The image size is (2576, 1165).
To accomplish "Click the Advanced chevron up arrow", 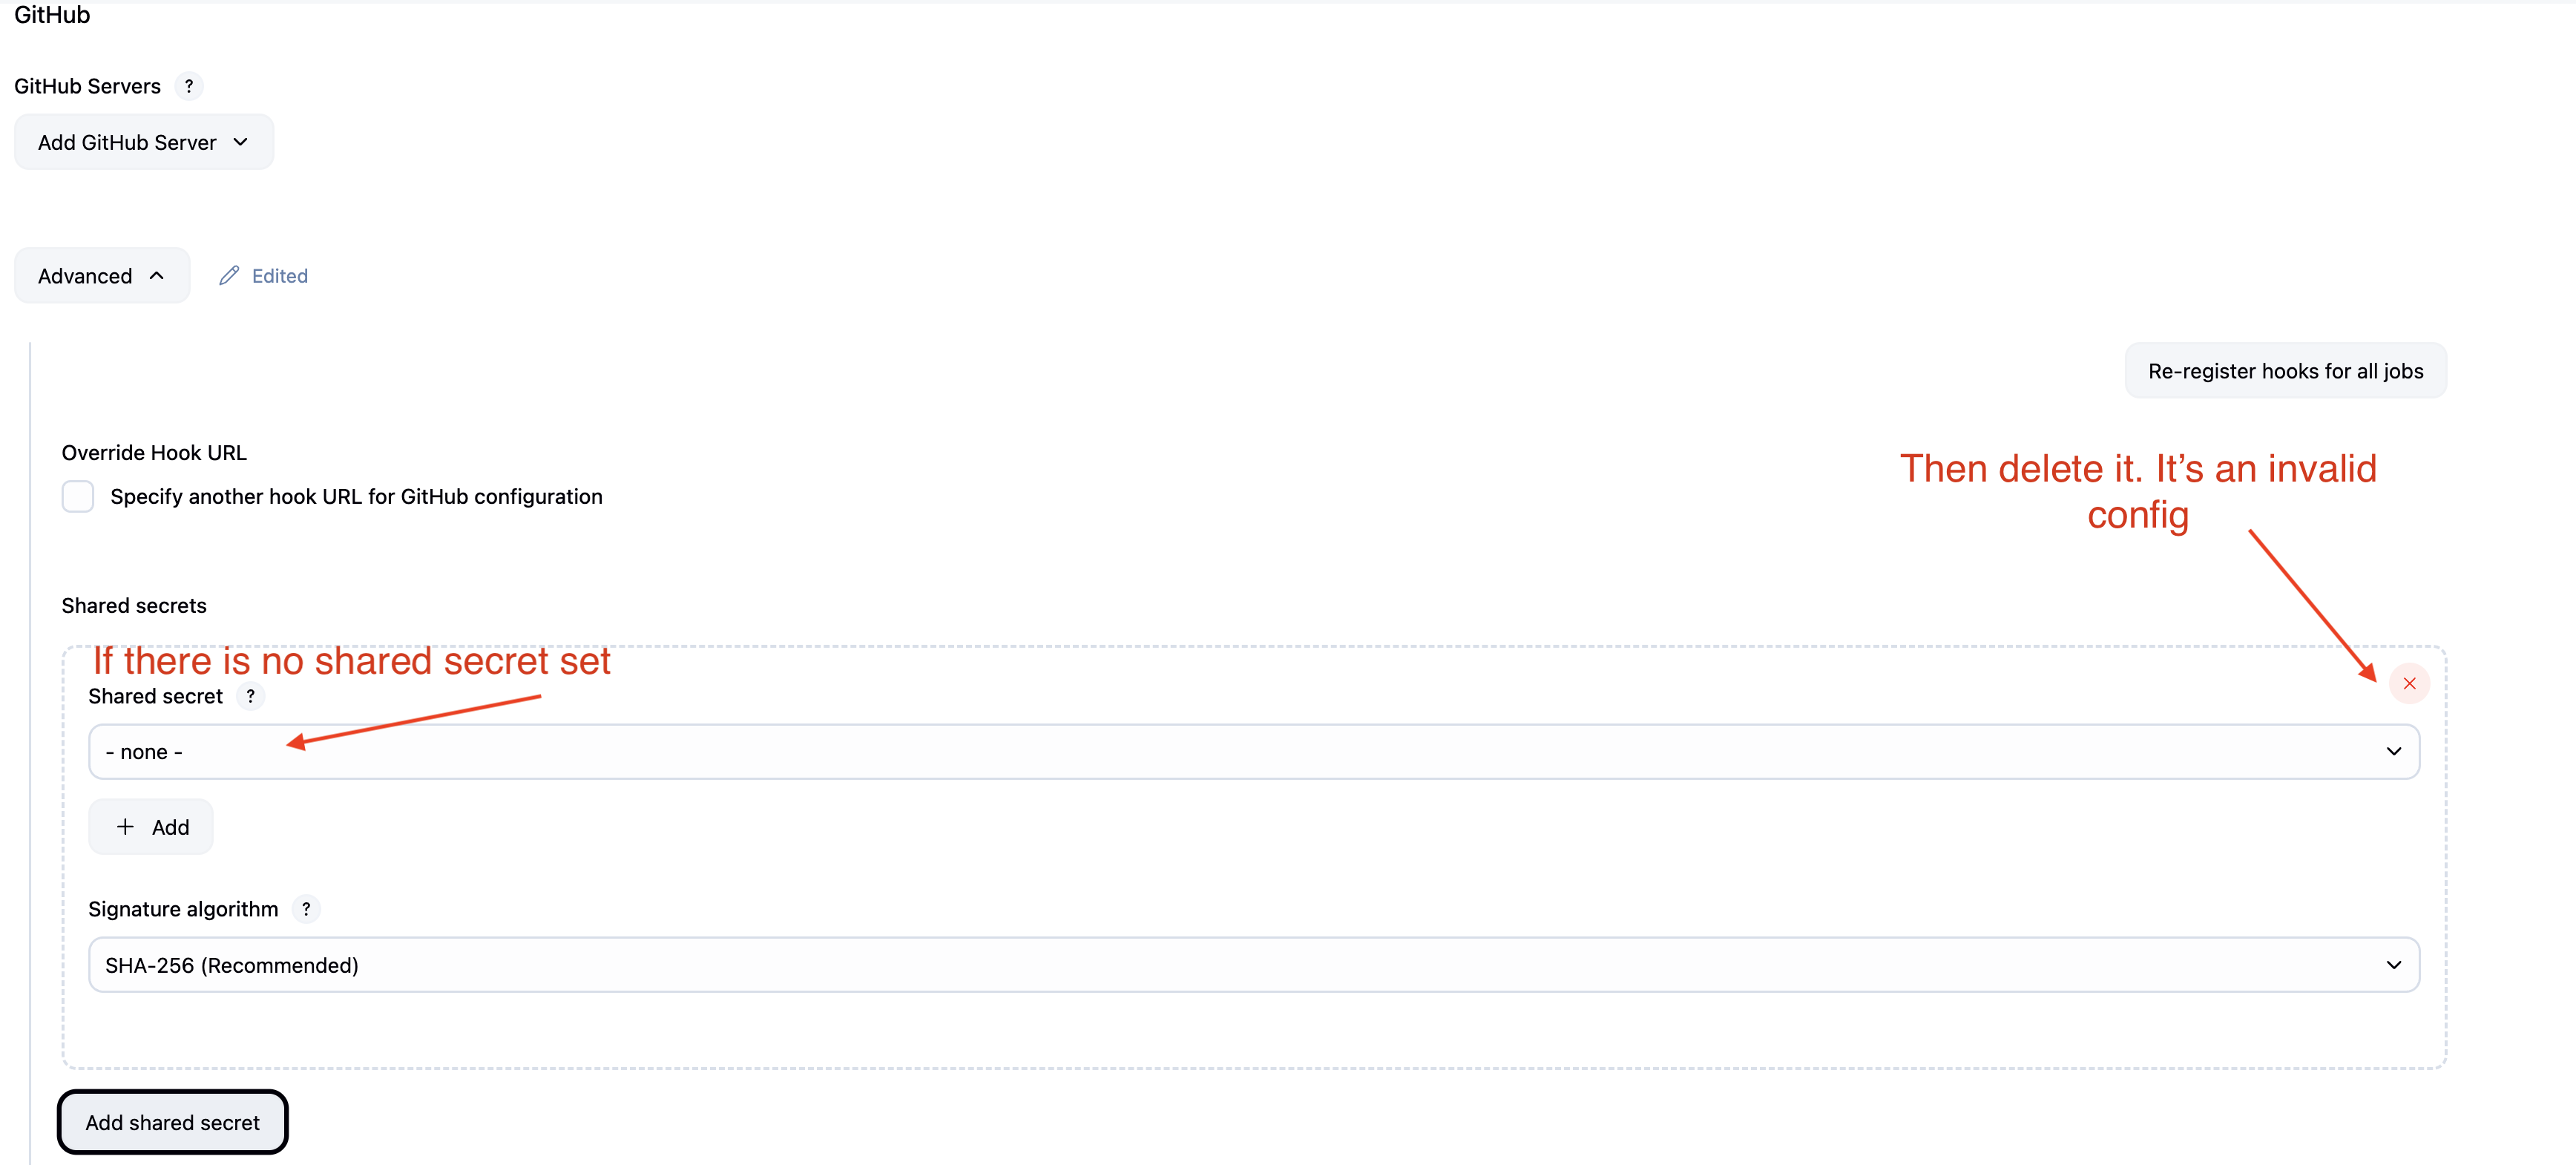I will point(157,276).
